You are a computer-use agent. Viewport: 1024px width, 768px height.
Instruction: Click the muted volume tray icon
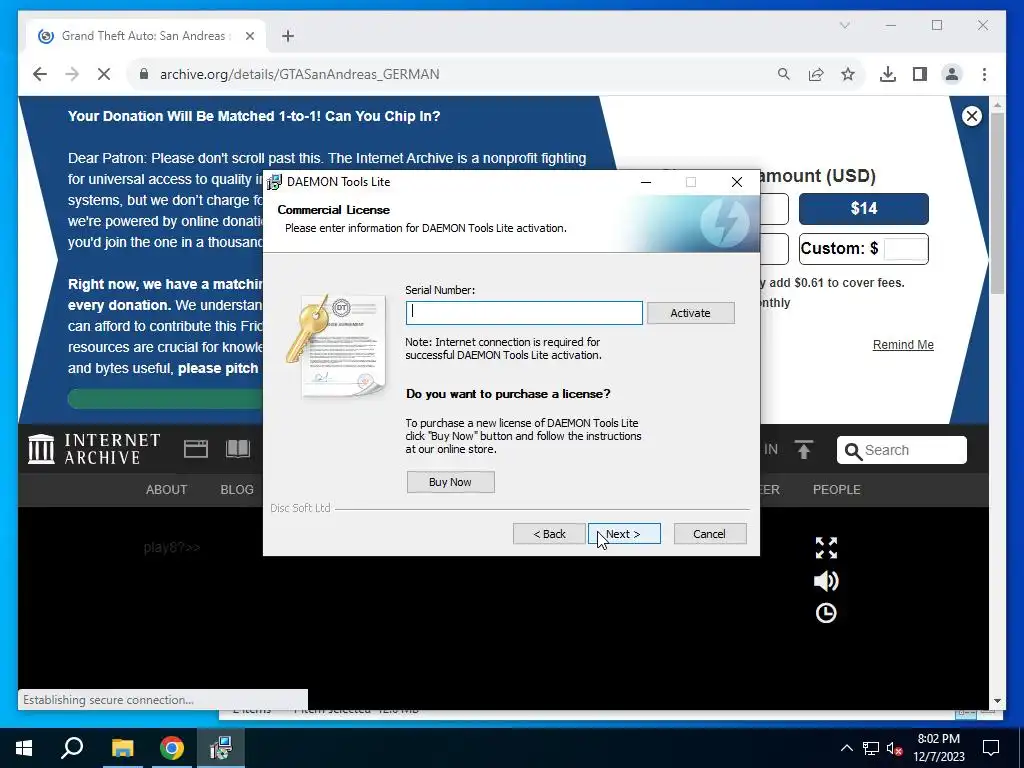click(x=893, y=748)
